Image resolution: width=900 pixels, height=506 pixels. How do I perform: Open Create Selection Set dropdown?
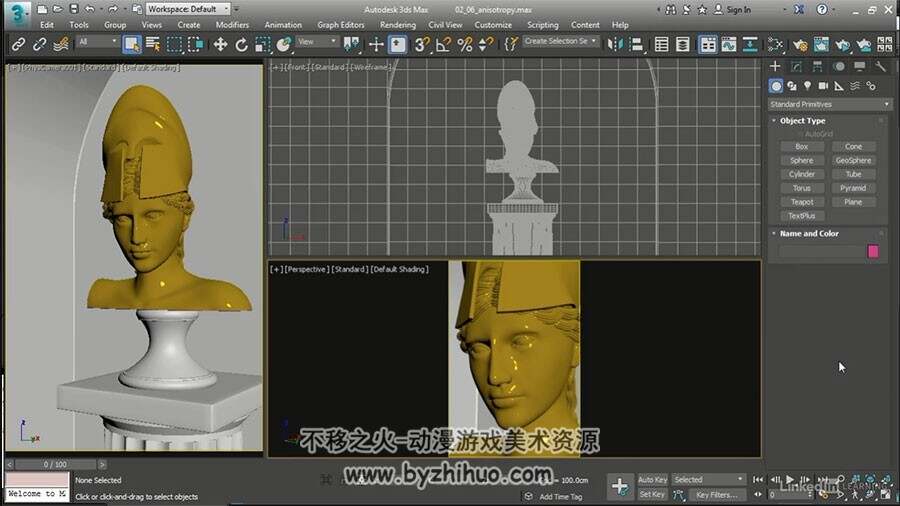[561, 41]
